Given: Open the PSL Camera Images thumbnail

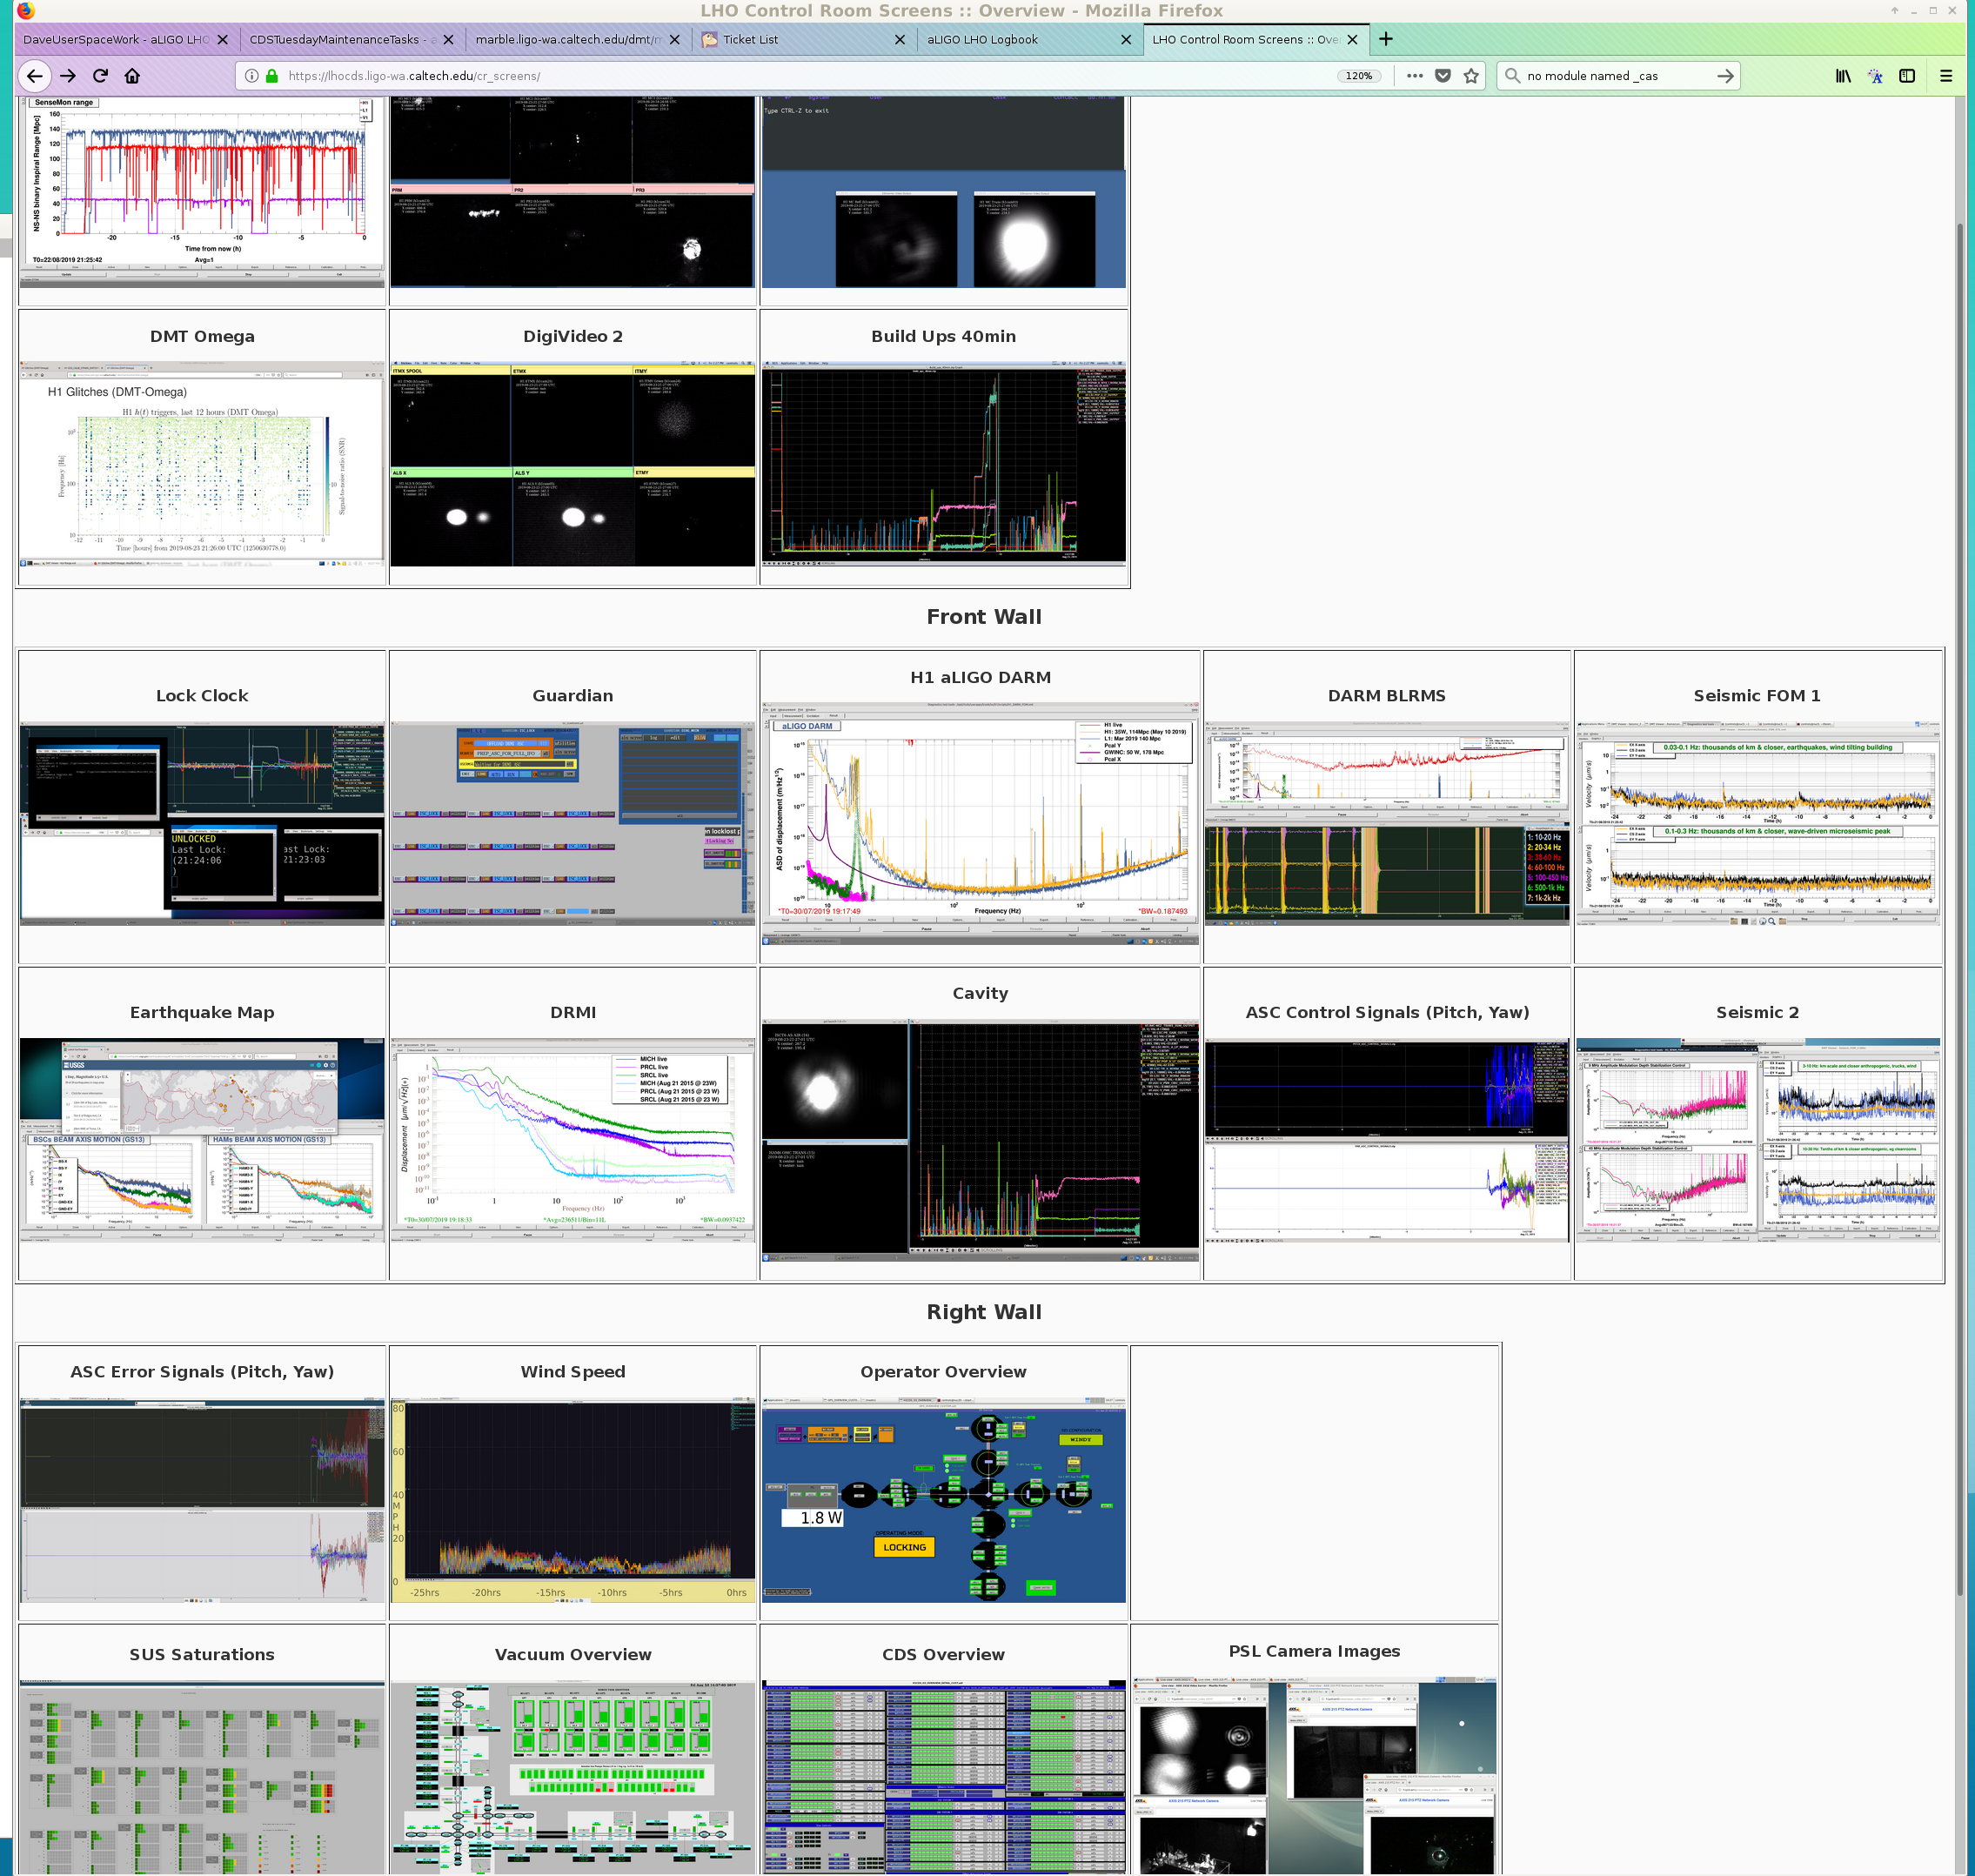Looking at the screenshot, I should click(1314, 1776).
